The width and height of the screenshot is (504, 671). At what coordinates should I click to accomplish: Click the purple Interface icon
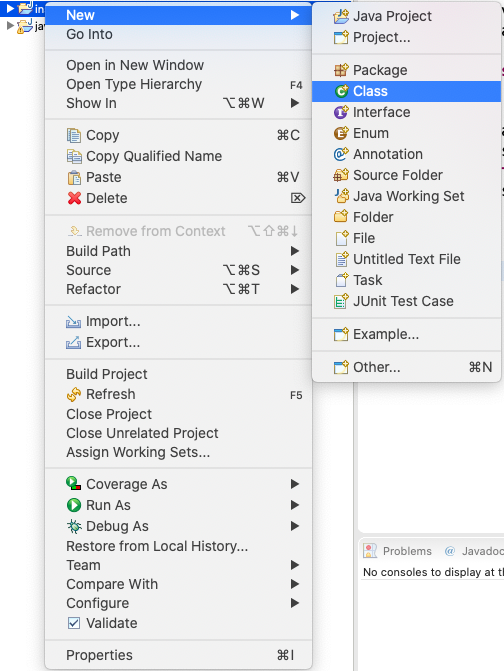pos(341,112)
